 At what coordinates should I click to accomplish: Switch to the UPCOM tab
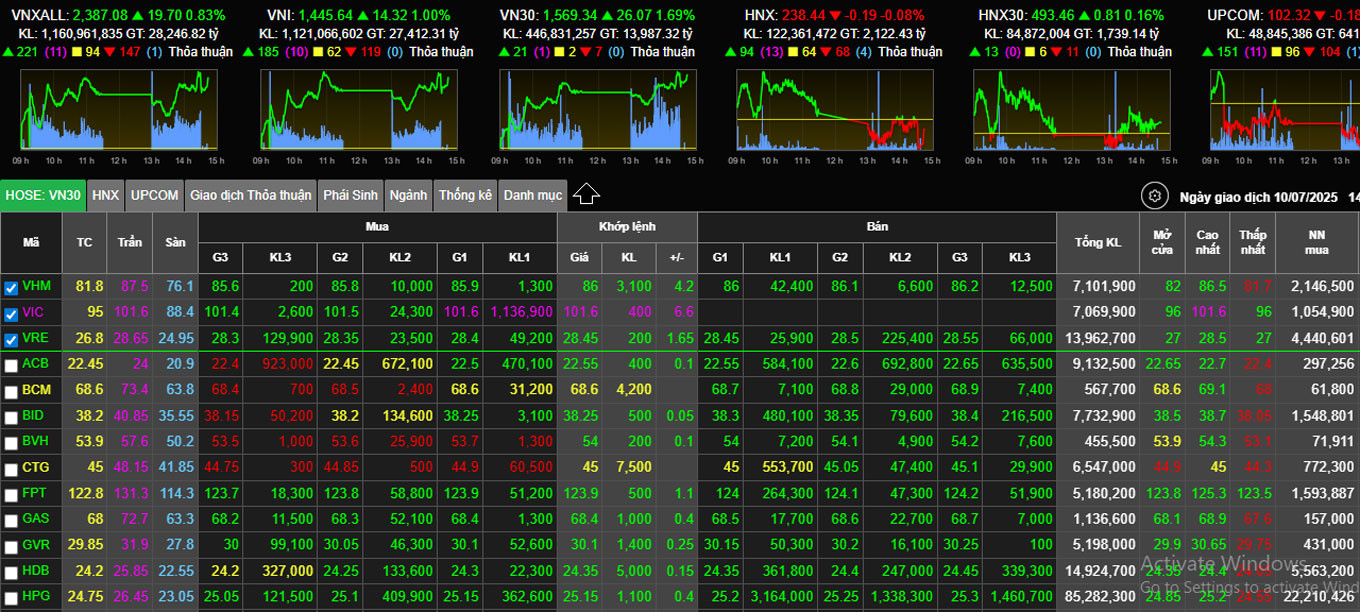(154, 196)
